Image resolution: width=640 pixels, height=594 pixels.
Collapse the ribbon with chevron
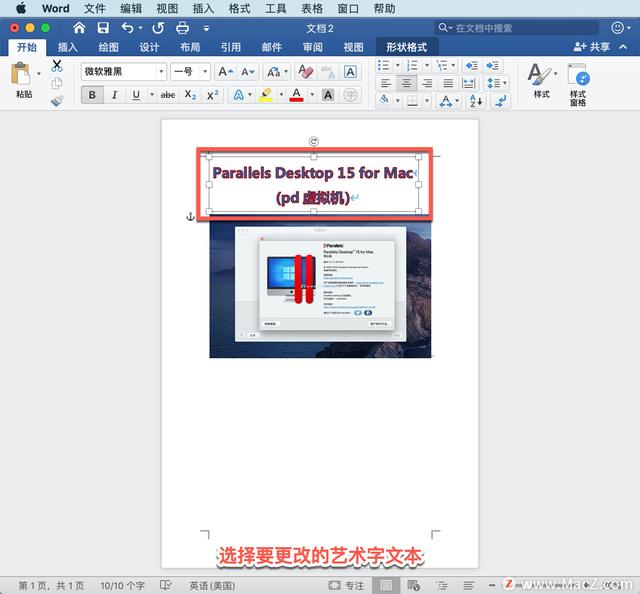pos(623,47)
